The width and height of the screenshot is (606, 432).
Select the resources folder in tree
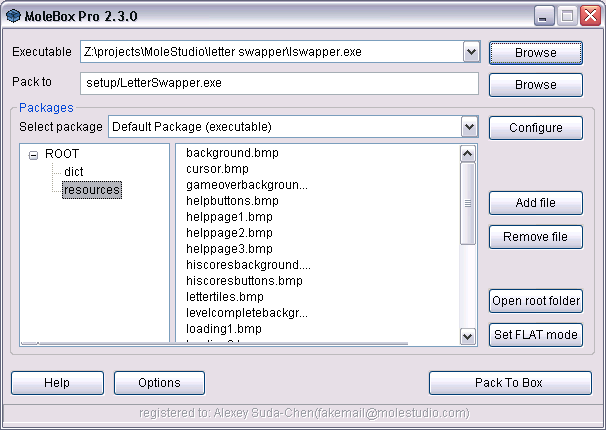pyautogui.click(x=91, y=189)
